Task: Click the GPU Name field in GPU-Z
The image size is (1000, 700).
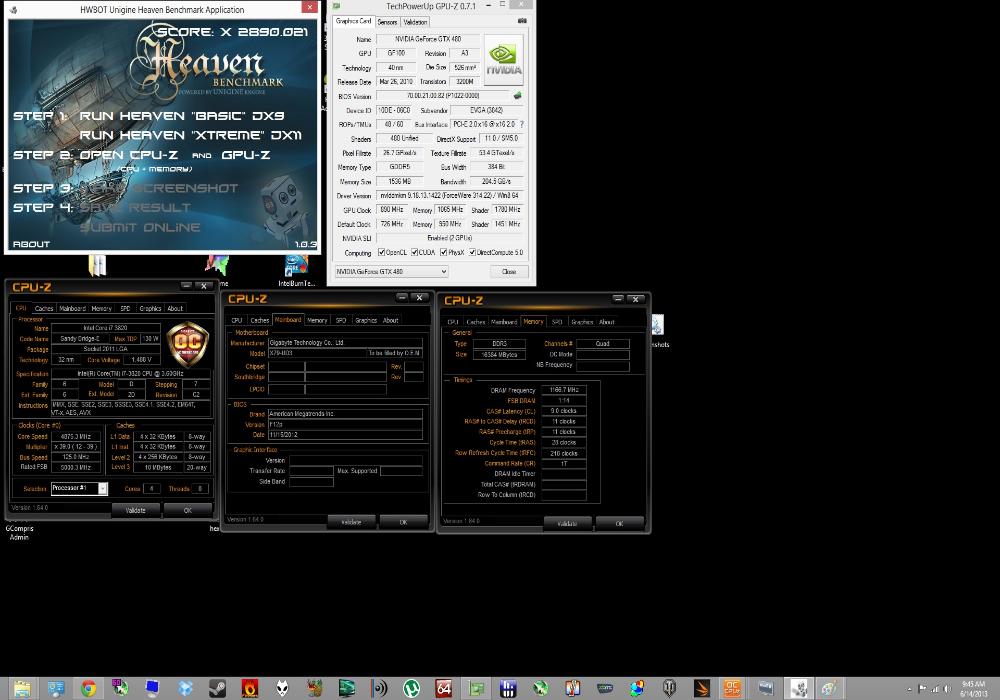Action: (x=428, y=39)
